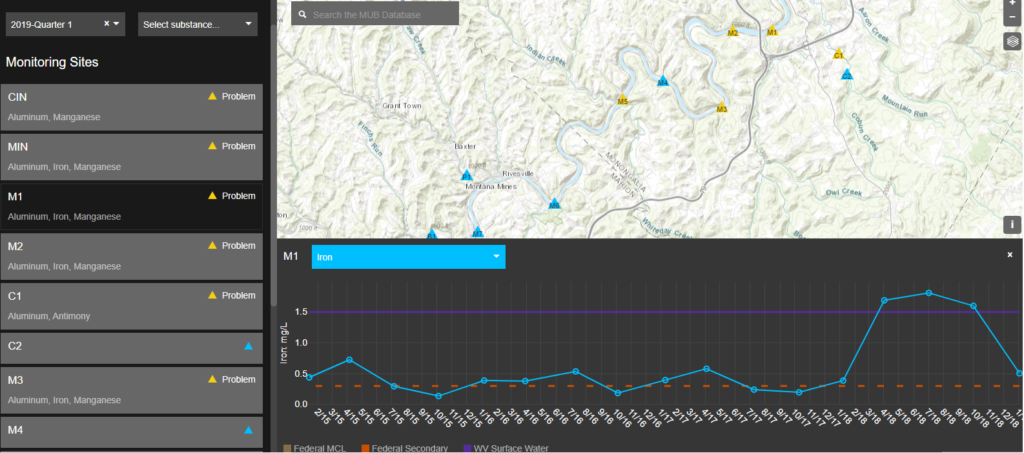This screenshot has height=453, width=1024.
Task: Click the 7/18 peak data point
Action: click(929, 293)
